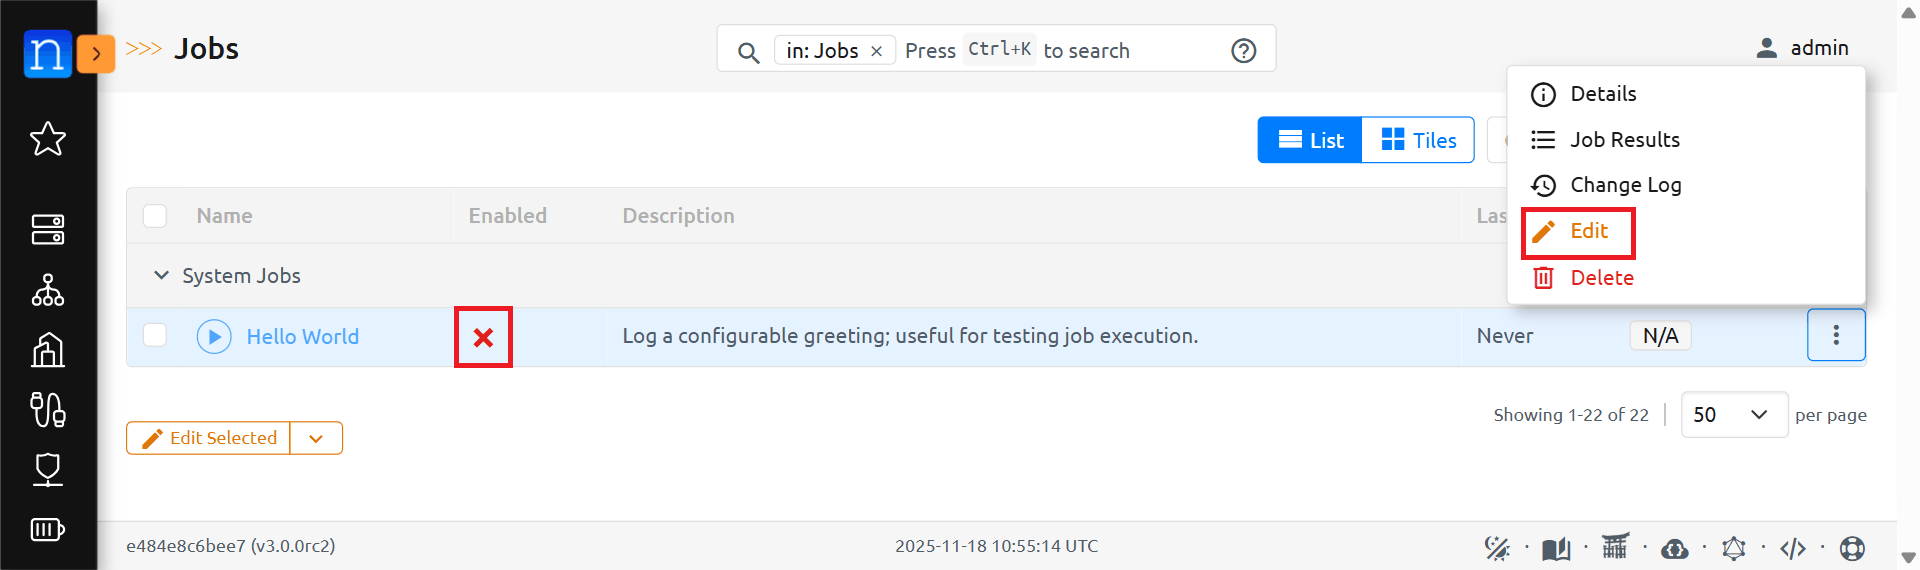The height and width of the screenshot is (570, 1920).
Task: Open the REST API cloud icon
Action: pyautogui.click(x=1674, y=548)
